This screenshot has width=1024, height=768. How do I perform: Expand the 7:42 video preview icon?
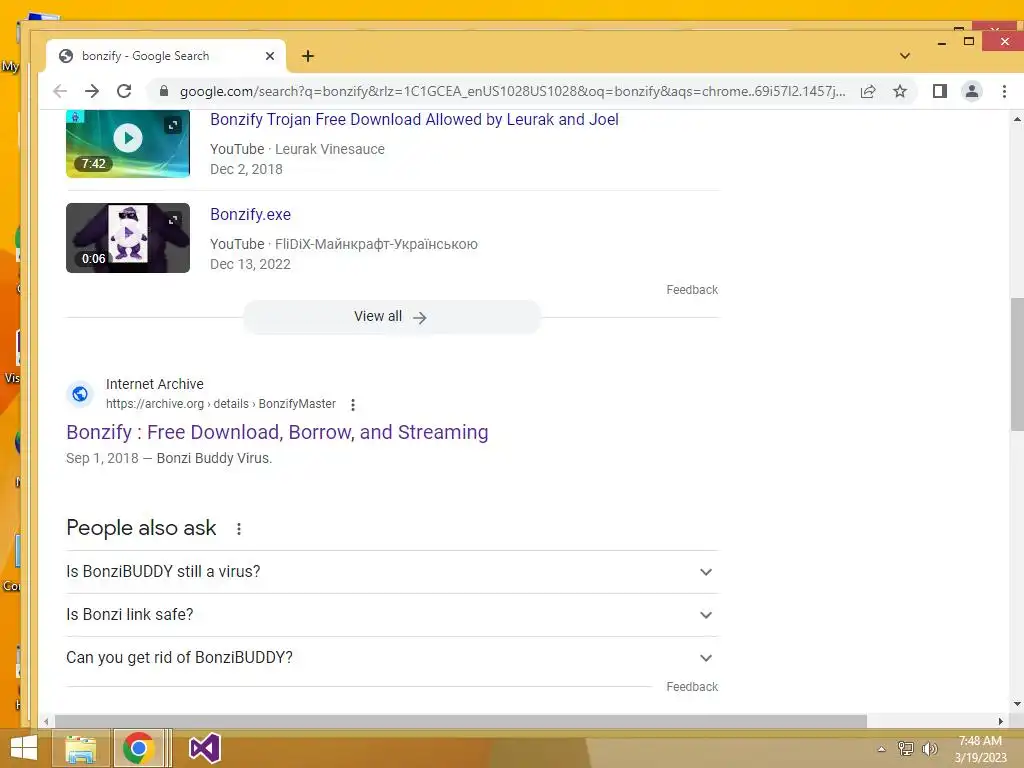[x=173, y=125]
